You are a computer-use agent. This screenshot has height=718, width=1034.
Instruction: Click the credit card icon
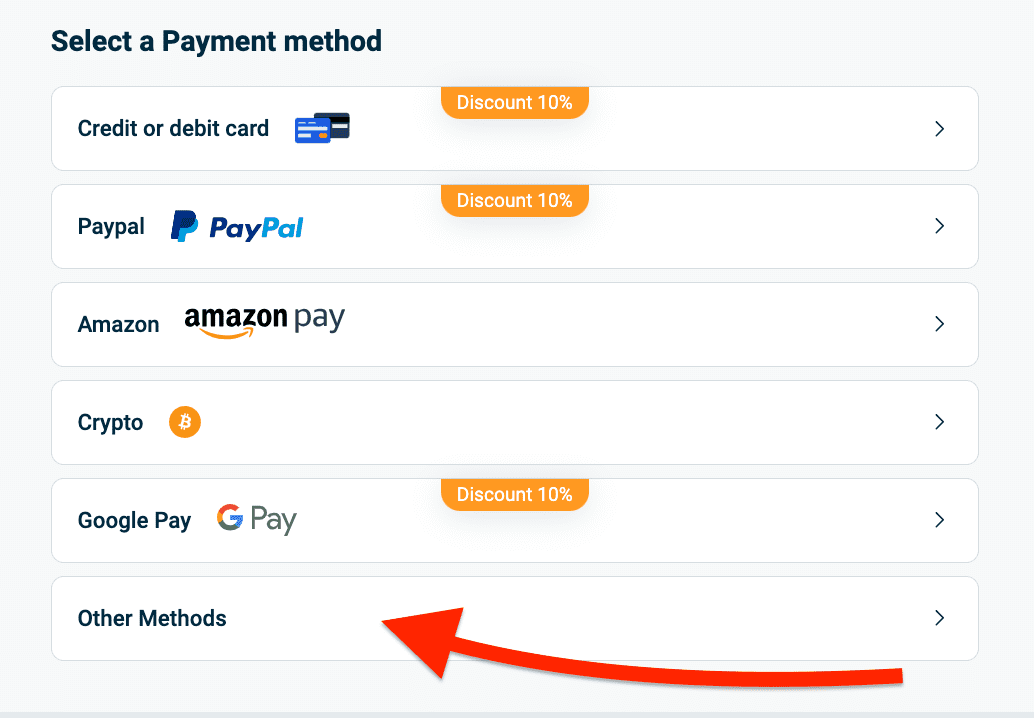point(322,128)
